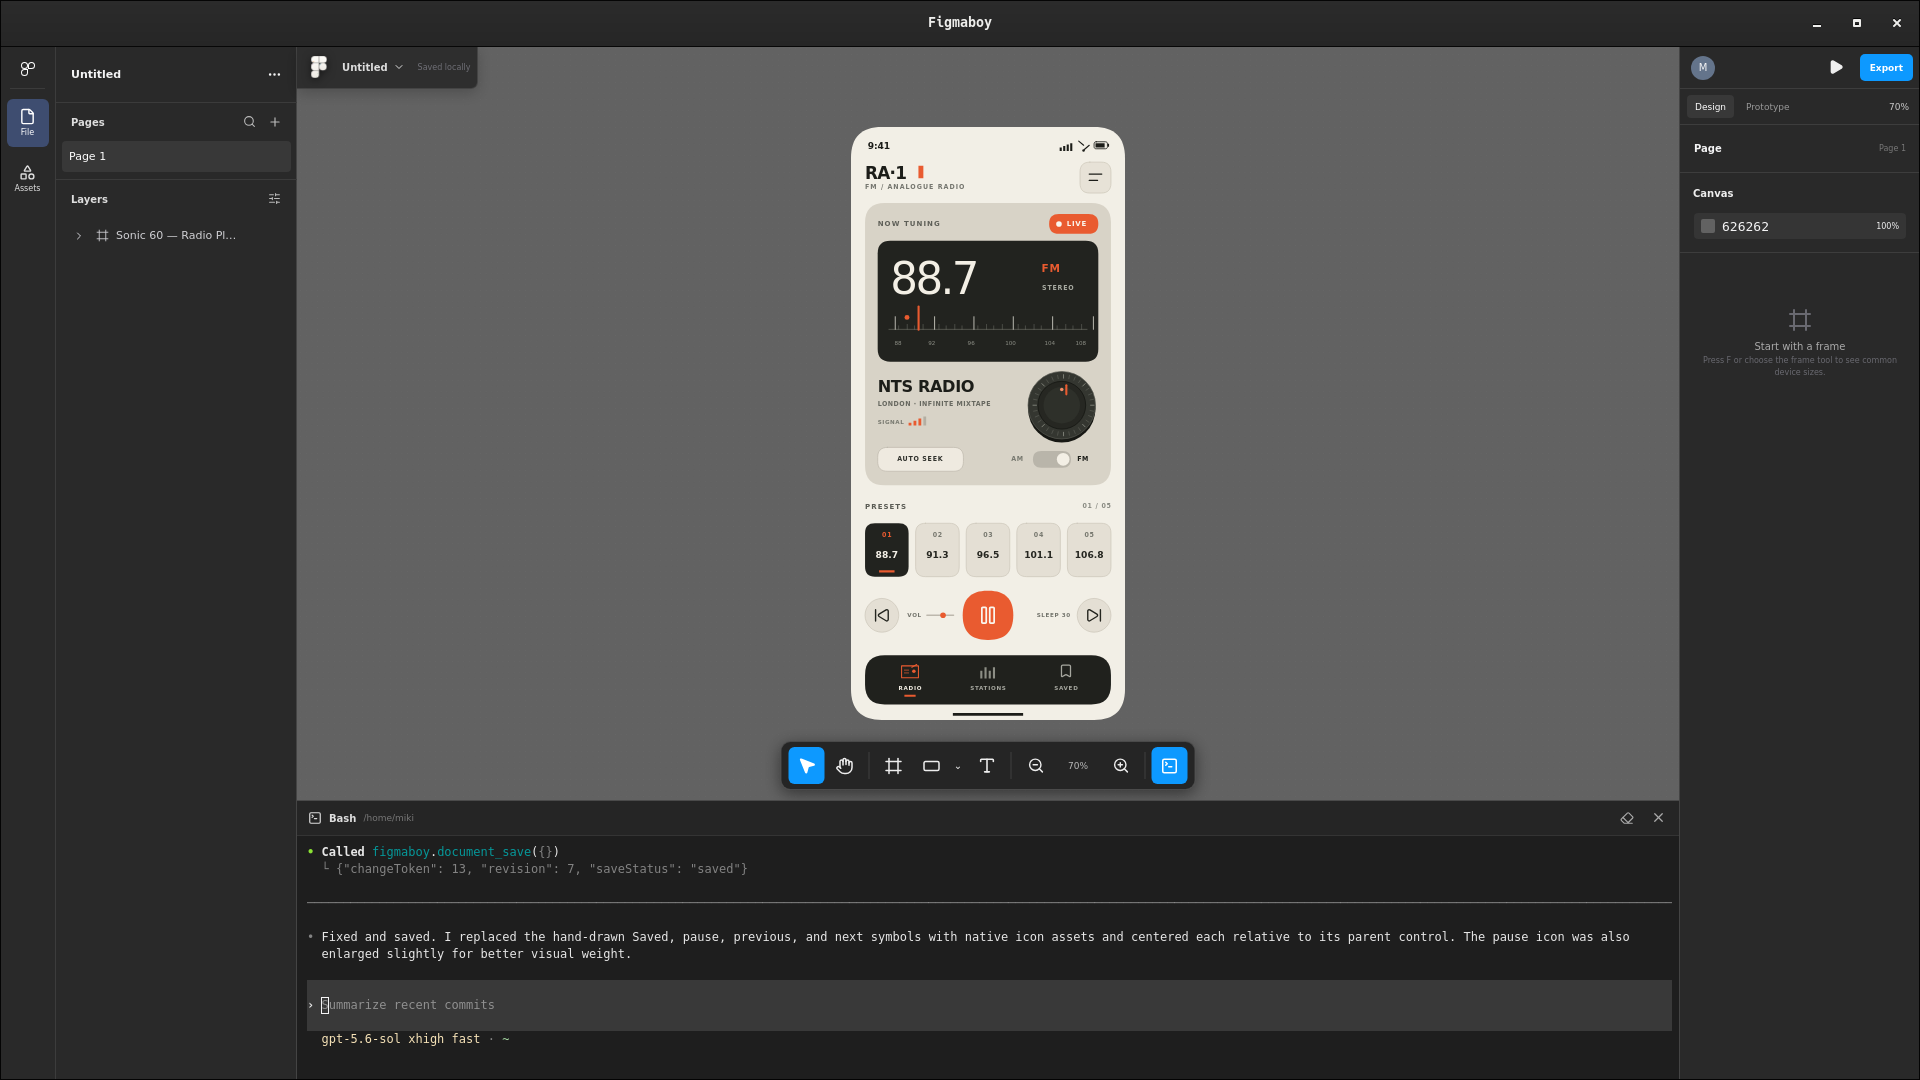Click the SAVED bookmark tab in mockup
The width and height of the screenshot is (1920, 1080).
pos(1066,678)
